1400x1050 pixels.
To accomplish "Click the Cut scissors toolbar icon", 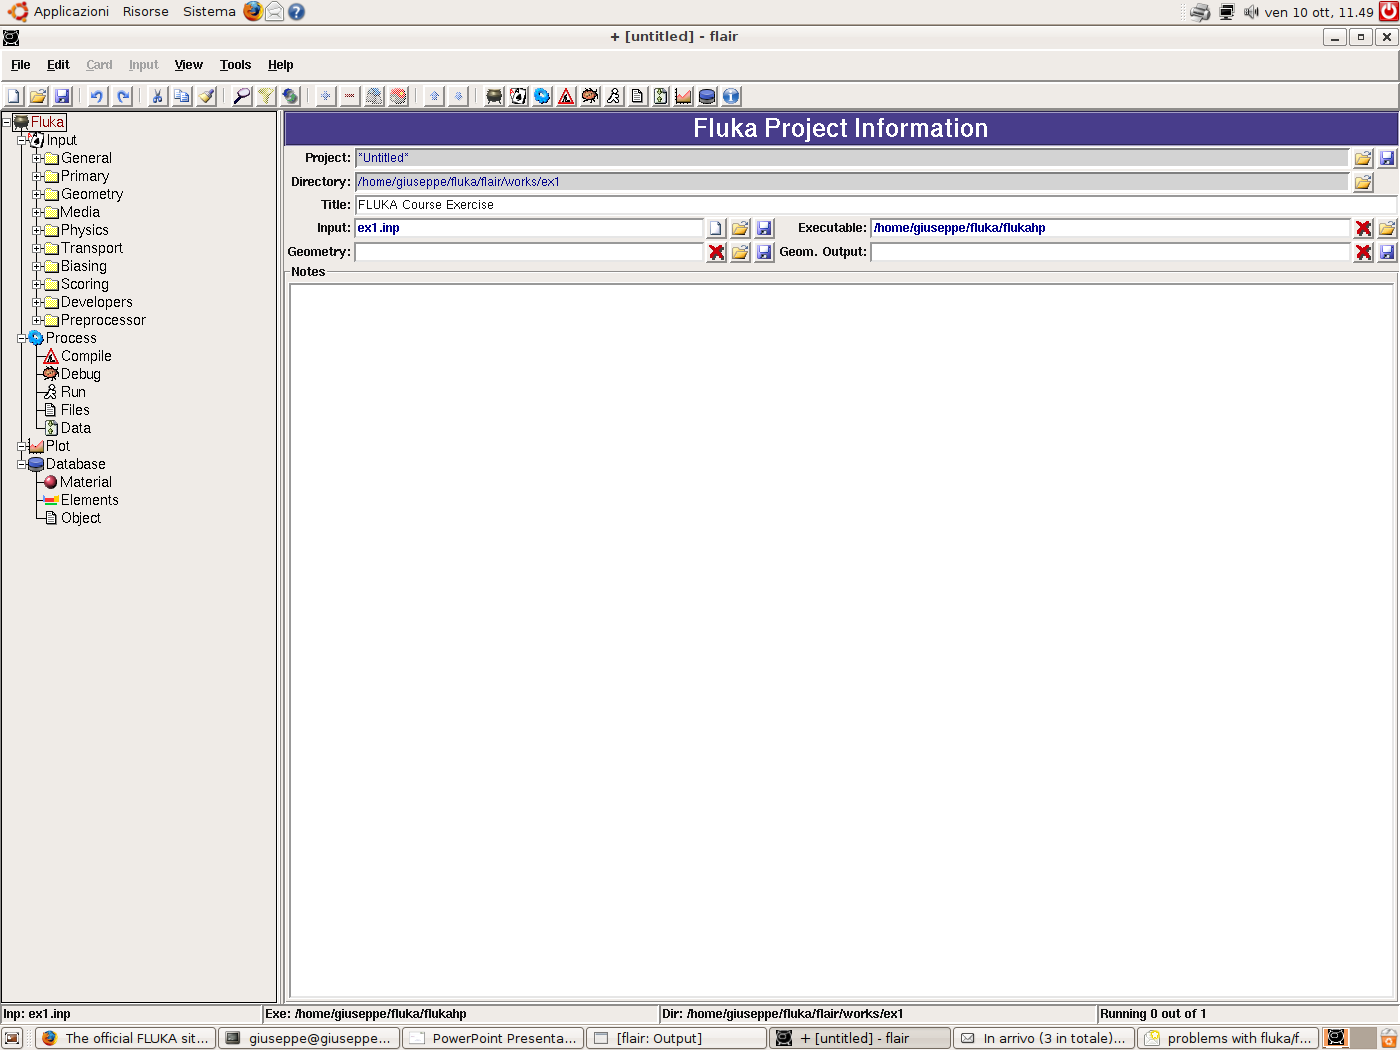I will (158, 96).
